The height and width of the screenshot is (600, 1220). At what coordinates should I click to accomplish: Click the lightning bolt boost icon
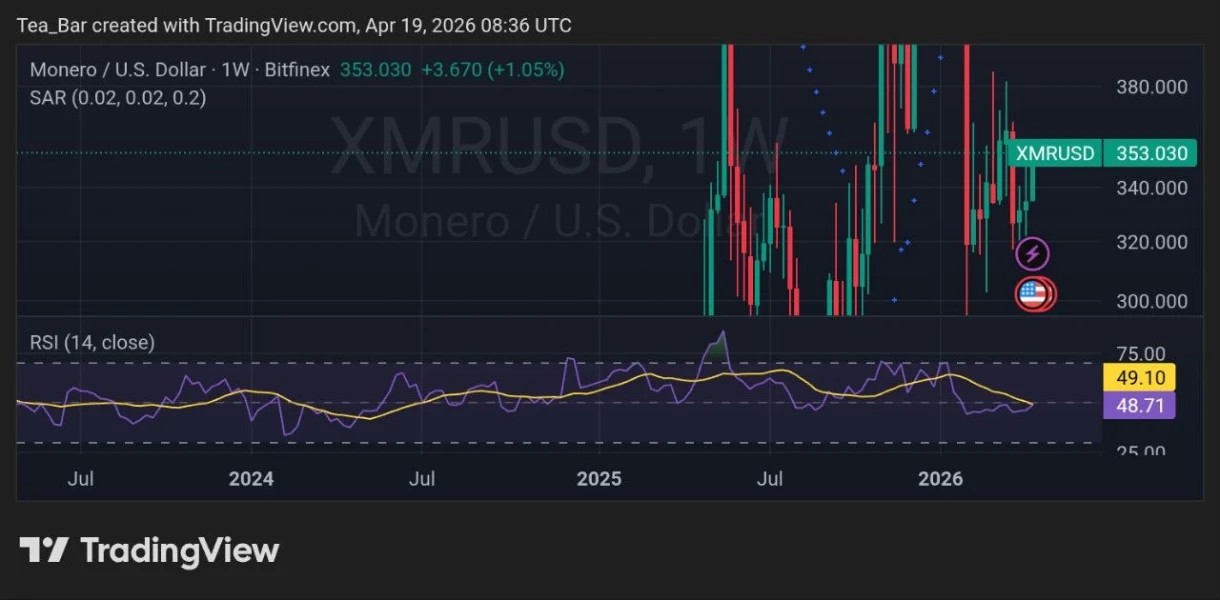coord(1033,253)
